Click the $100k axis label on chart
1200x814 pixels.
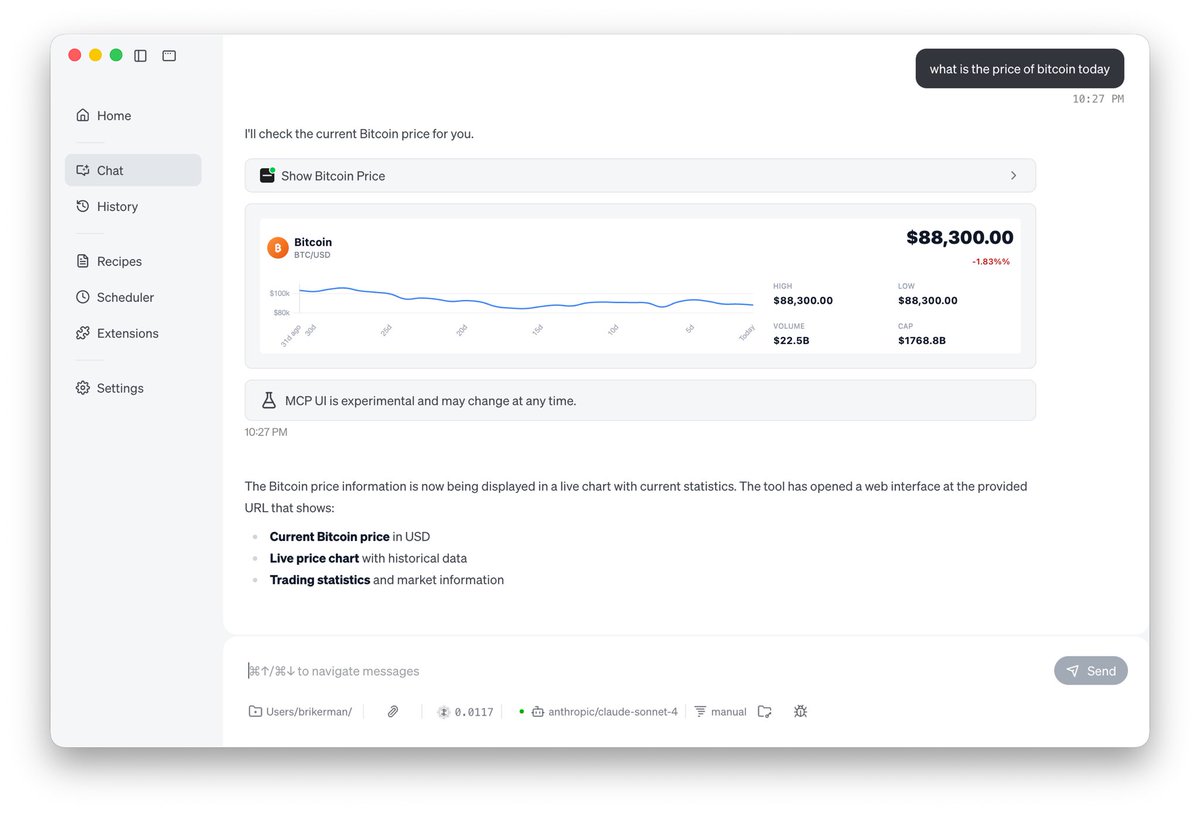[279, 293]
